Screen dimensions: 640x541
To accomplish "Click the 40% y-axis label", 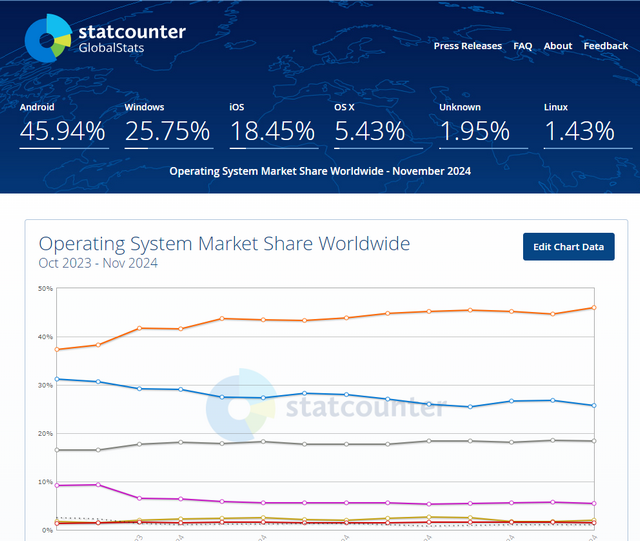I will click(45, 337).
